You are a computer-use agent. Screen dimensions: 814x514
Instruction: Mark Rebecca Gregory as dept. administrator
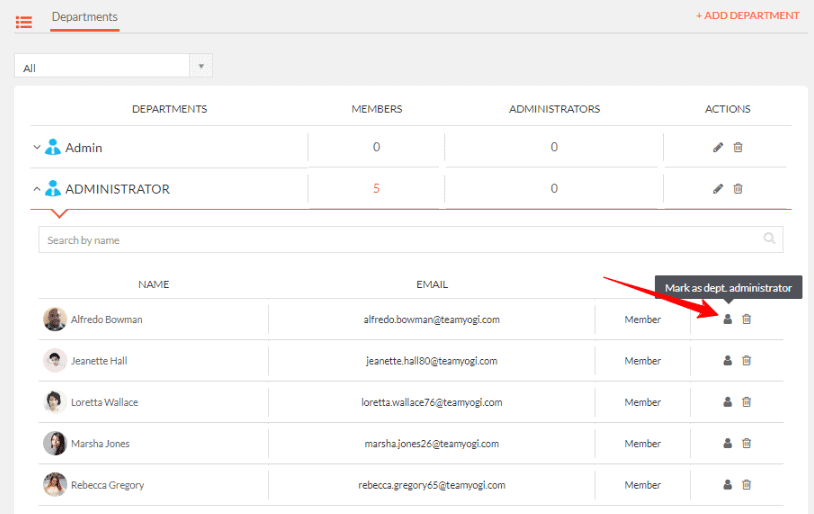pos(728,485)
